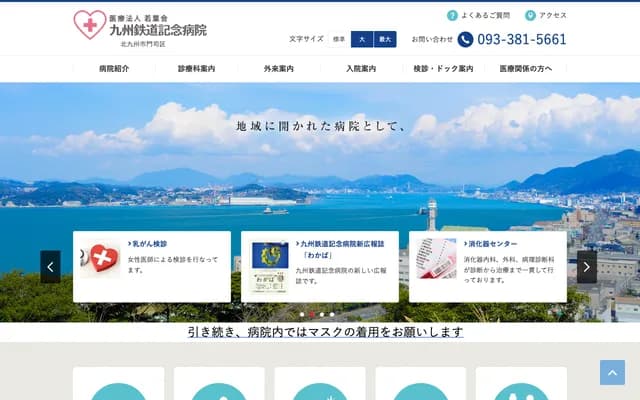Click 北九州市門司区 subtitle text
Image resolution: width=640 pixels, height=400 pixels.
tap(143, 44)
